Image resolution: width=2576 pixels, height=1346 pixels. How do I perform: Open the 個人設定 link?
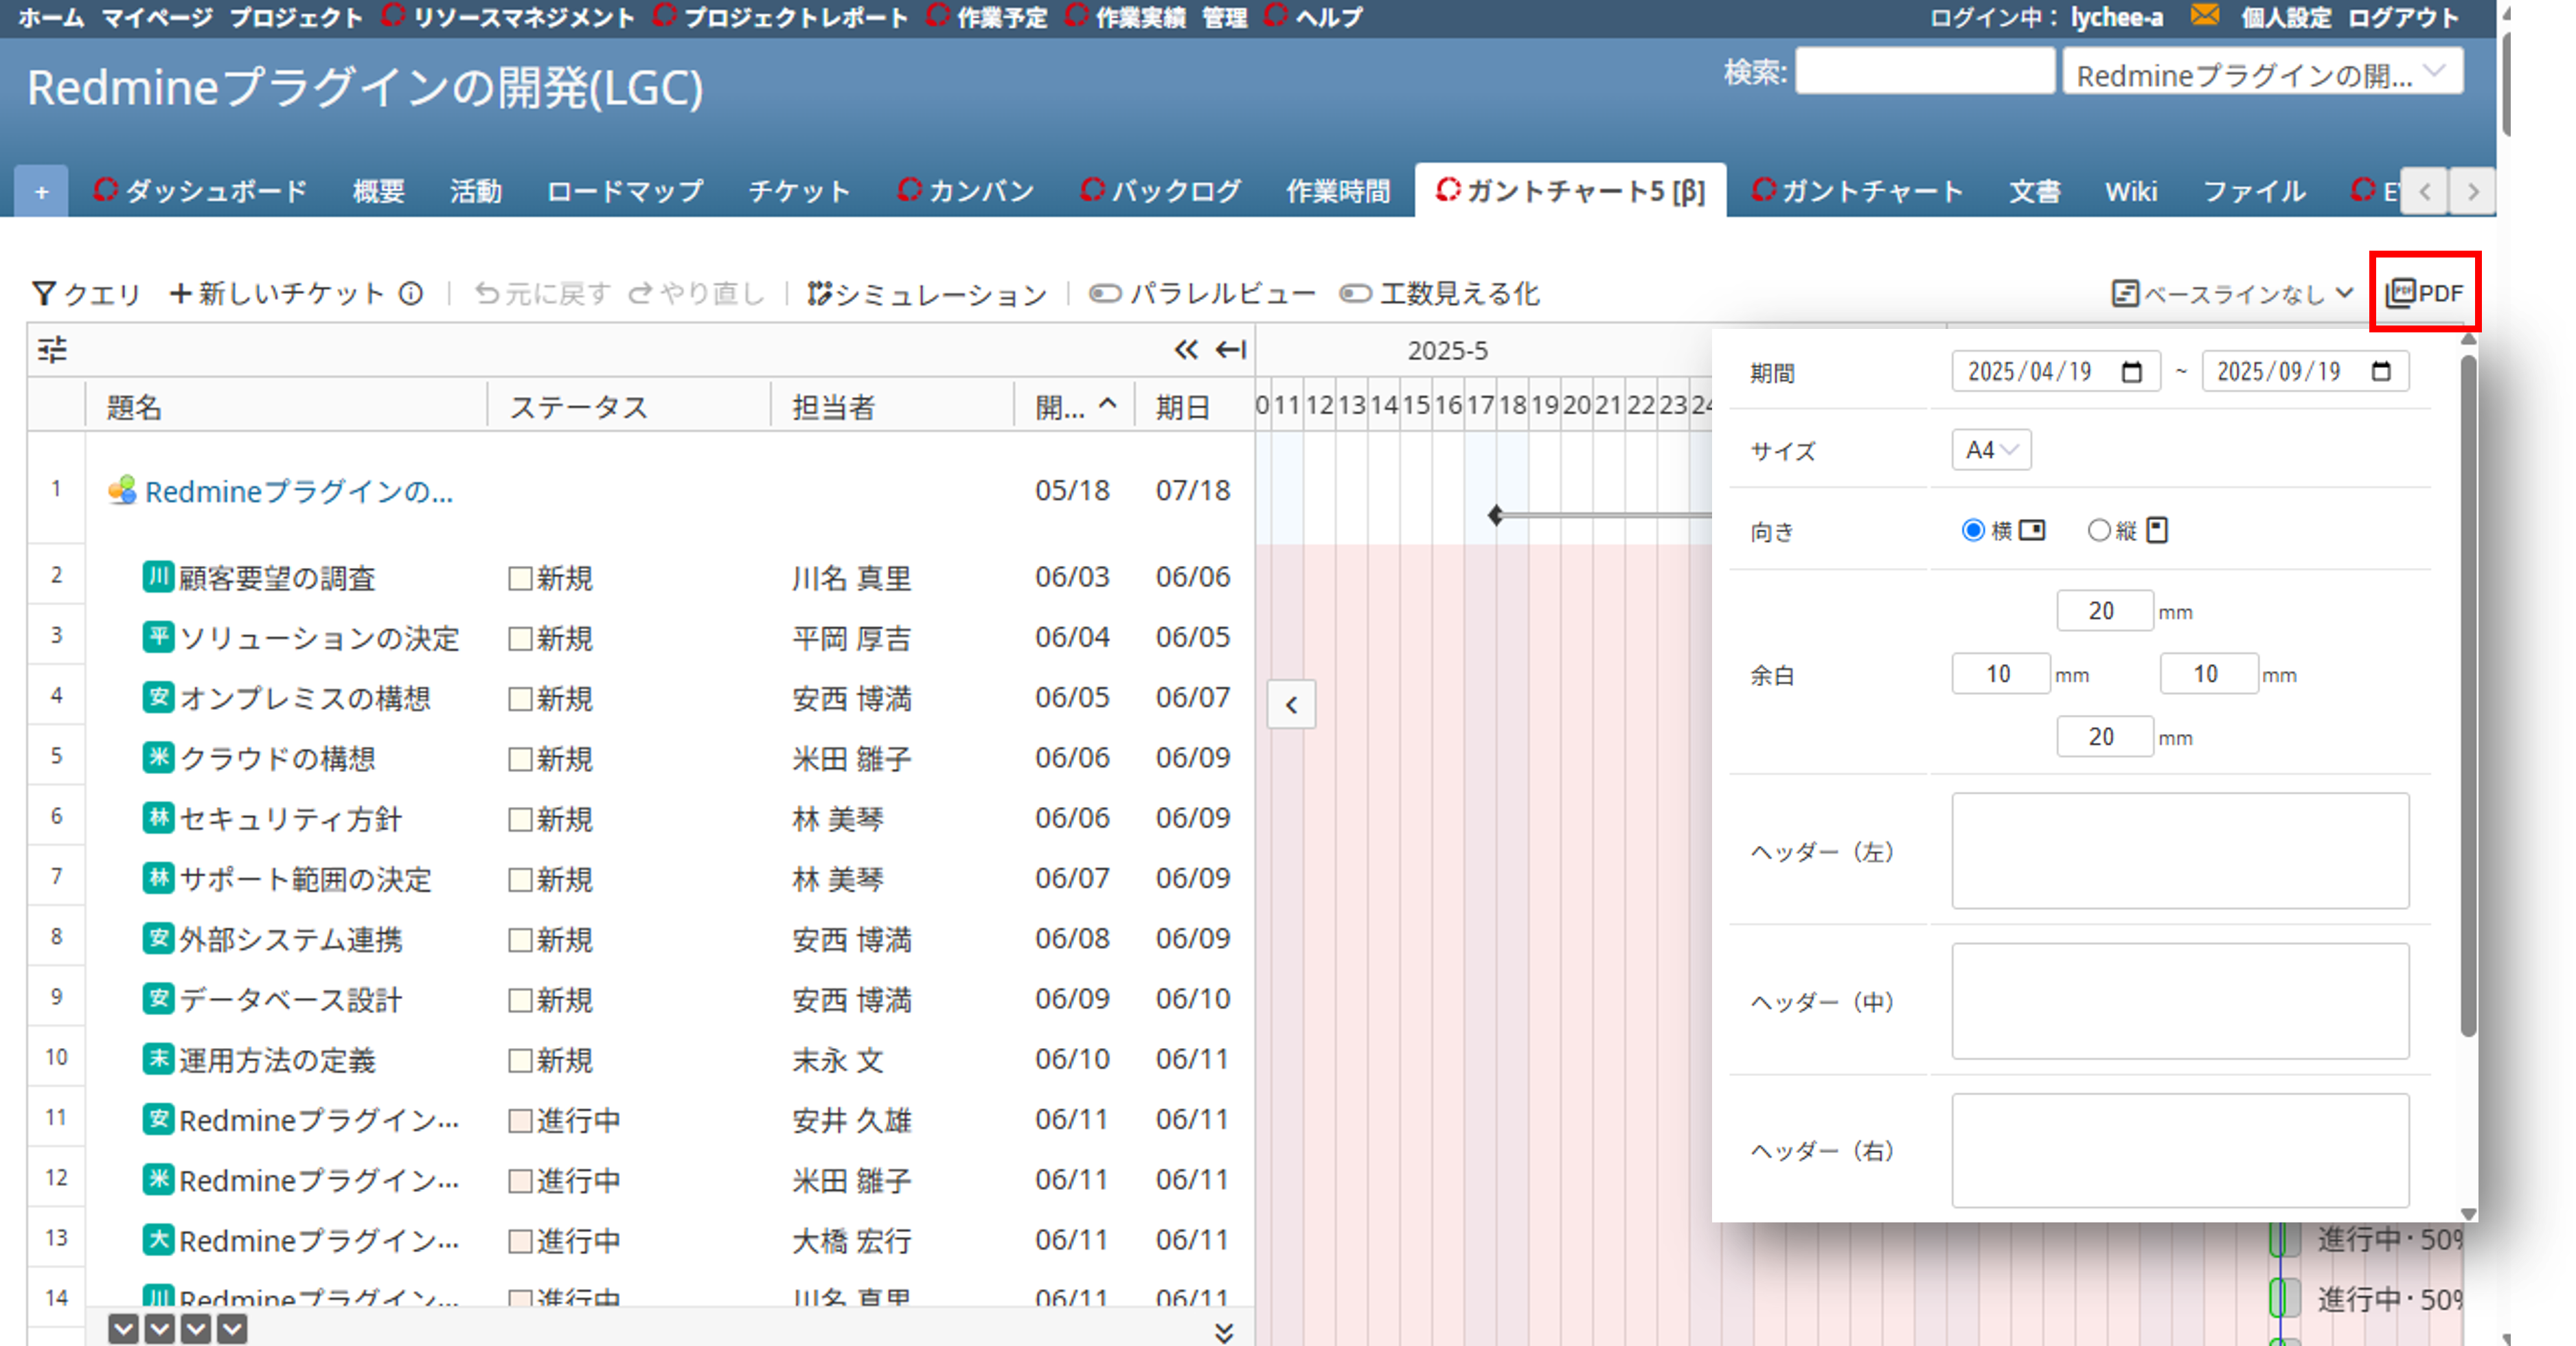(2286, 17)
